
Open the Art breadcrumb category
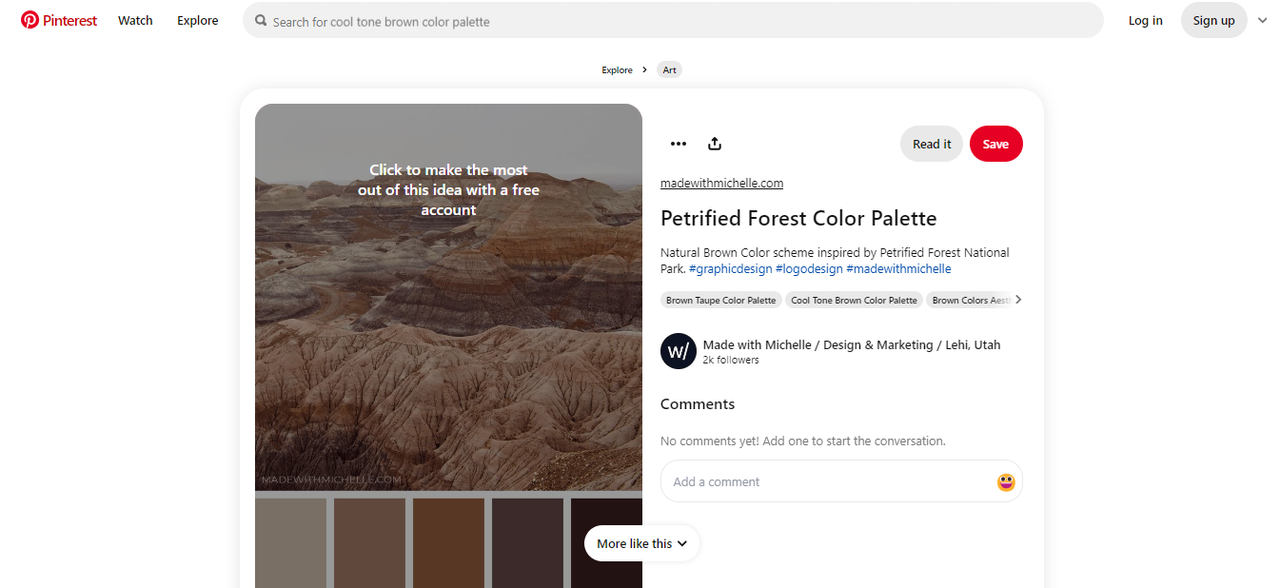click(670, 70)
